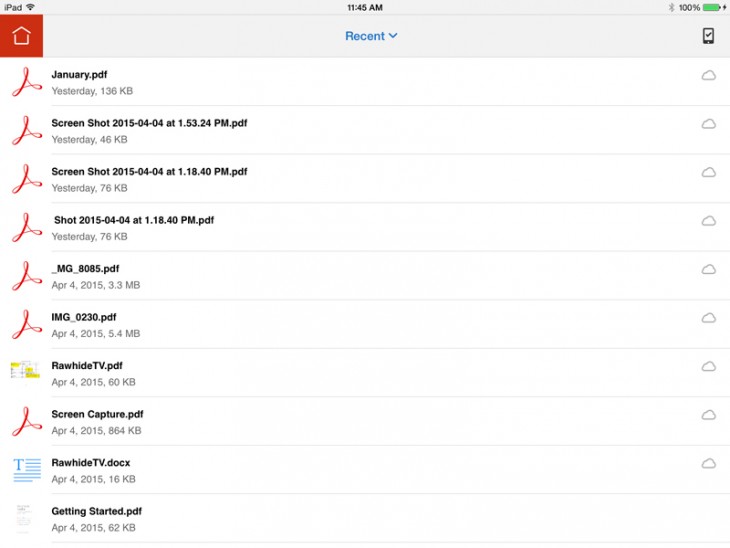Screen dimensions: 730x548
Task: Tap cloud icon for Screen Shot 1.53.24 PM.pdf
Action: click(708, 124)
